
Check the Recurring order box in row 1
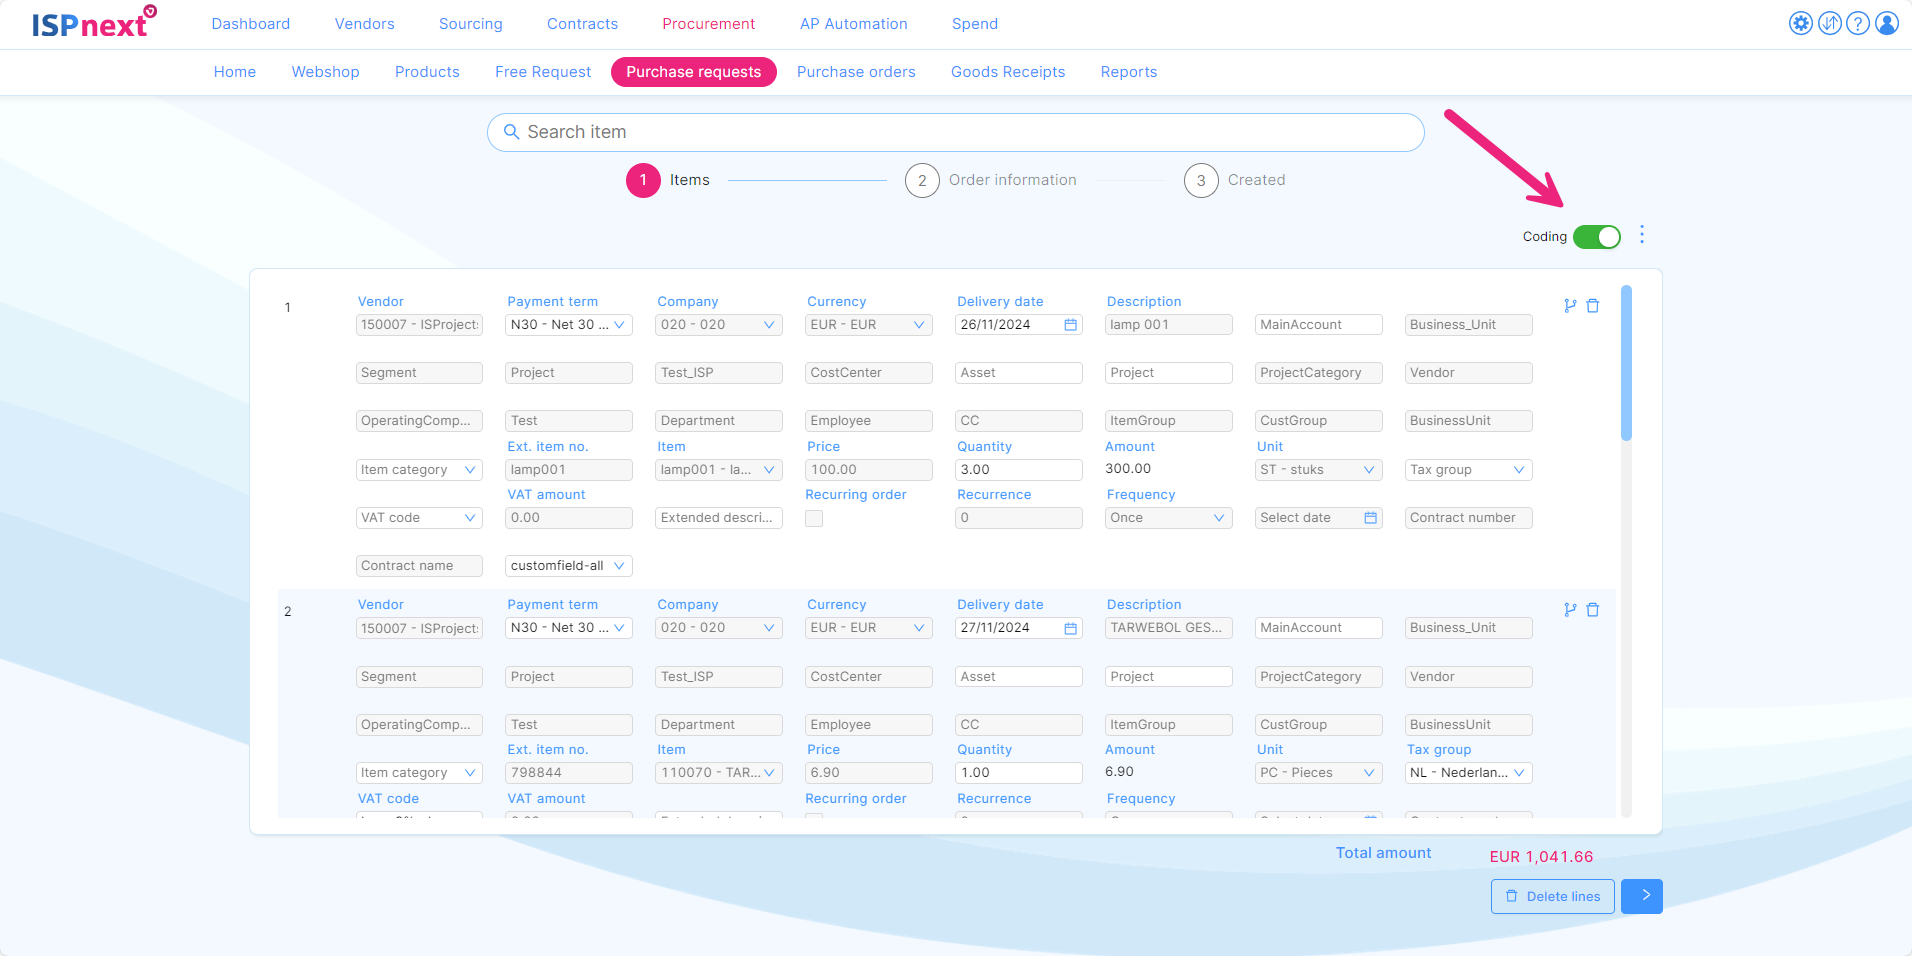(814, 518)
